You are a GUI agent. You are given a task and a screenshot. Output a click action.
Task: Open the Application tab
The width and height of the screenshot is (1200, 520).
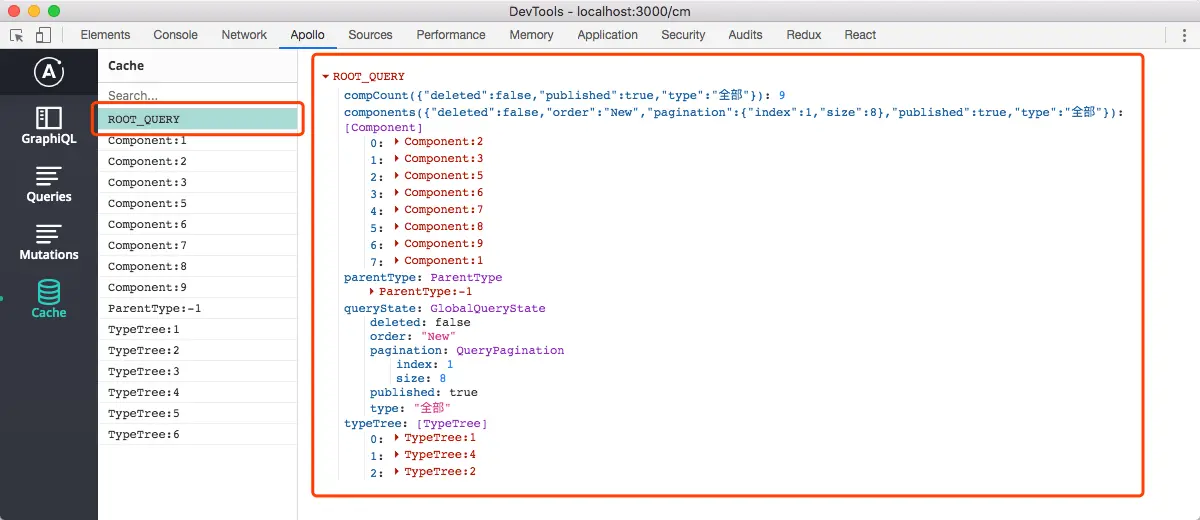(x=607, y=35)
